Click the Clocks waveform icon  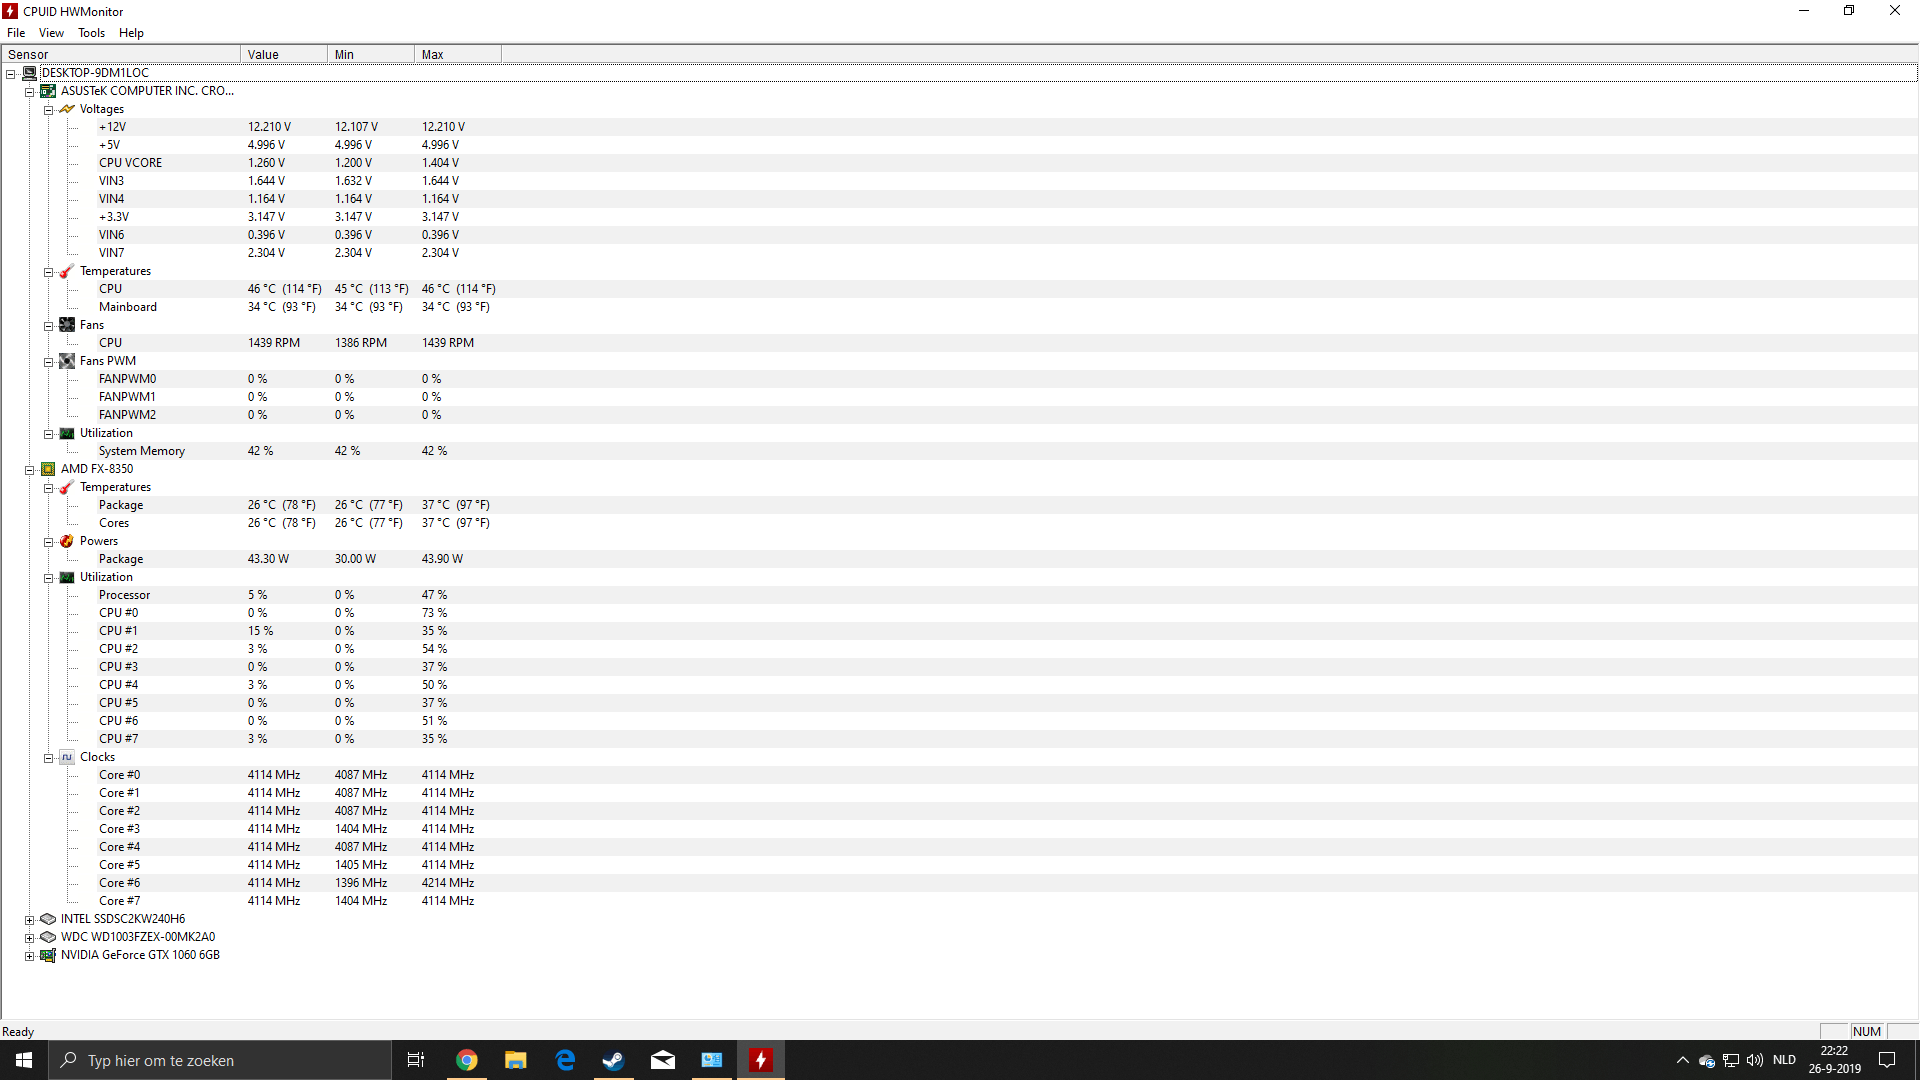pos(67,757)
